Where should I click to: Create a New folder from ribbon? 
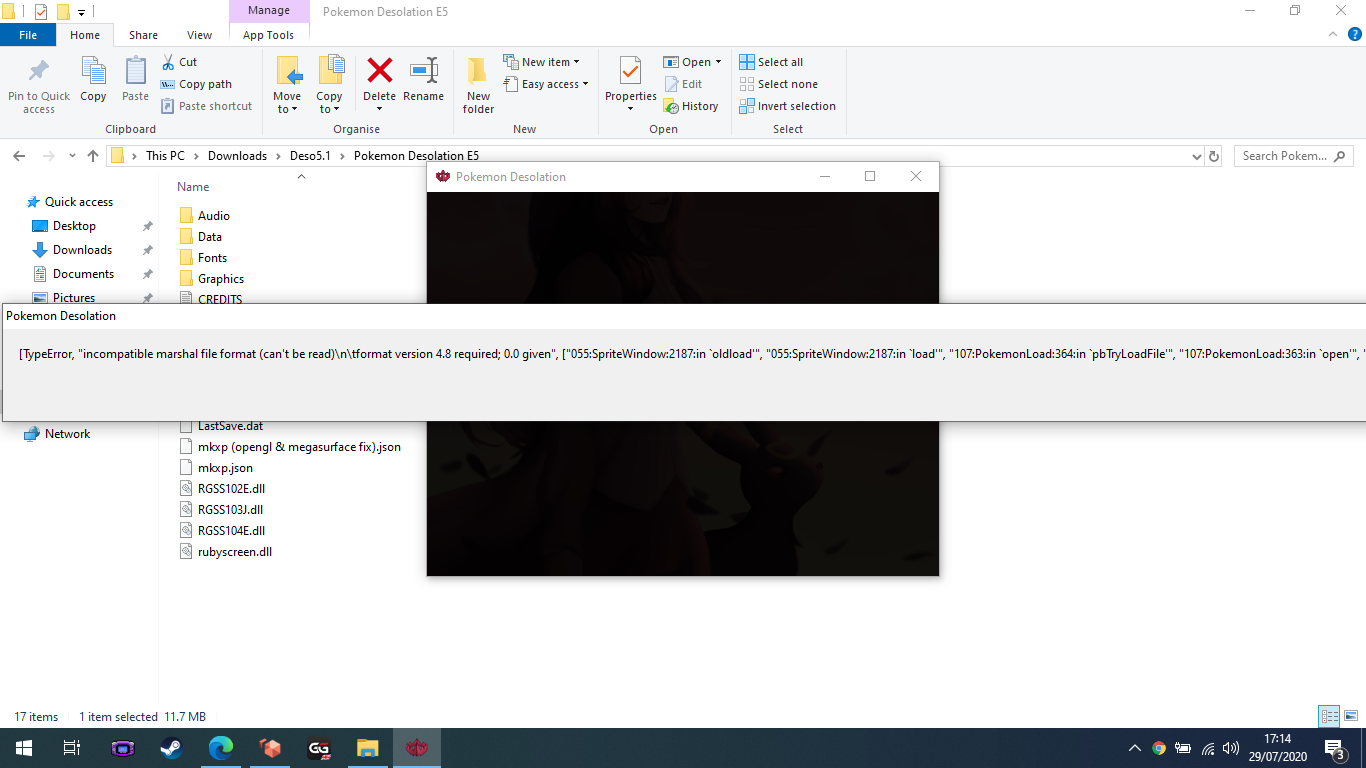478,85
